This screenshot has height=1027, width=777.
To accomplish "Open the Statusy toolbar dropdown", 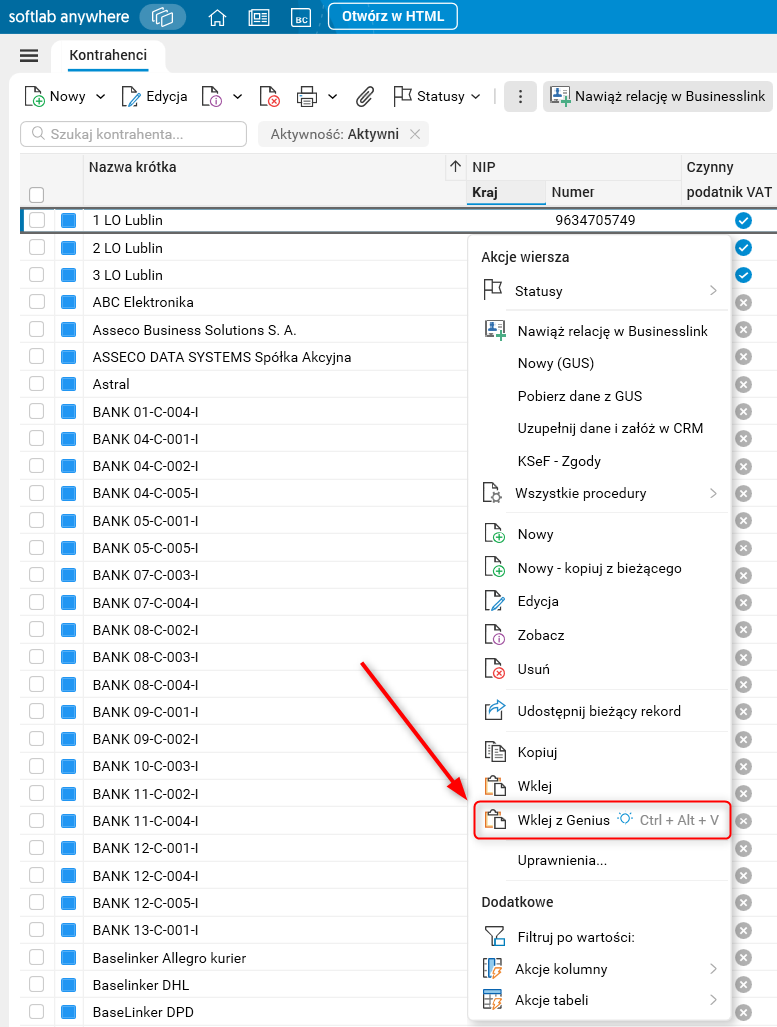I will [x=436, y=96].
